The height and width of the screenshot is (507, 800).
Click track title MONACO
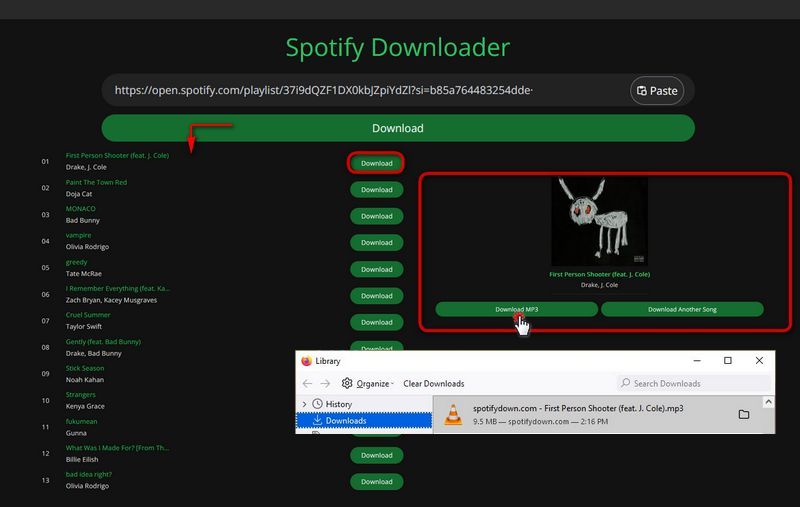(81, 209)
